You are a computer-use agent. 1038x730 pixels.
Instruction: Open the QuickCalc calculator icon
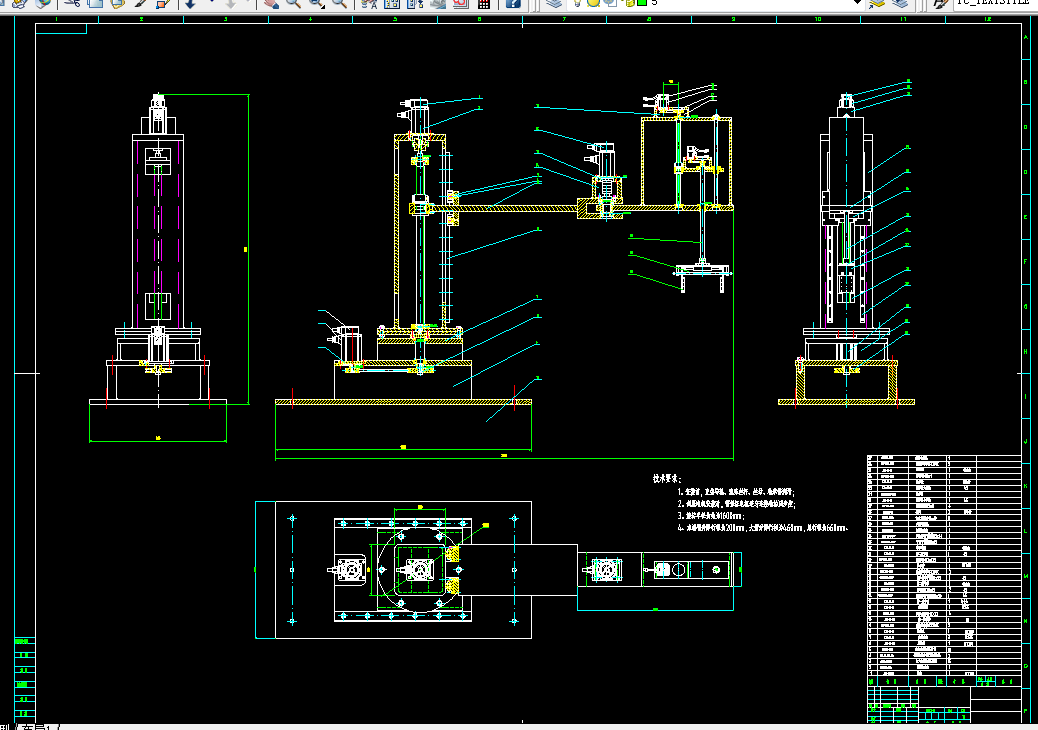coord(483,3)
